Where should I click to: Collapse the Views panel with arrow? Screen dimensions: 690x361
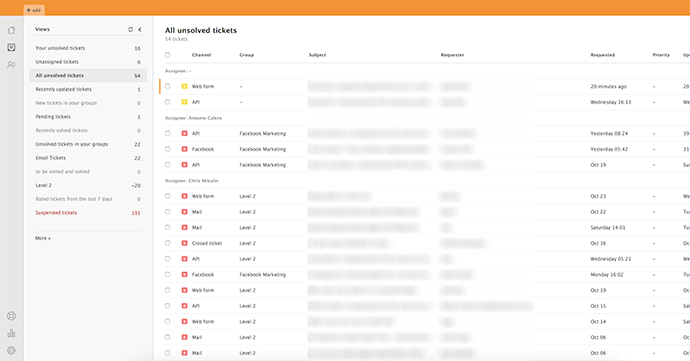(140, 29)
